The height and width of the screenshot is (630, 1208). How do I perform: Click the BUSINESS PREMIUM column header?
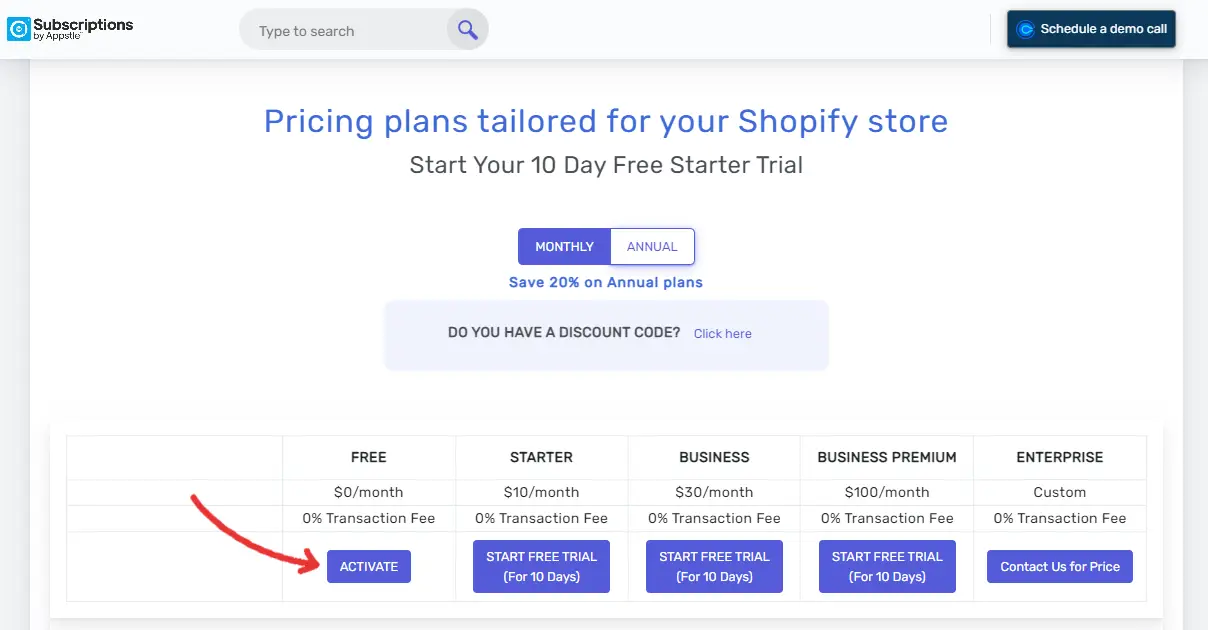887,457
